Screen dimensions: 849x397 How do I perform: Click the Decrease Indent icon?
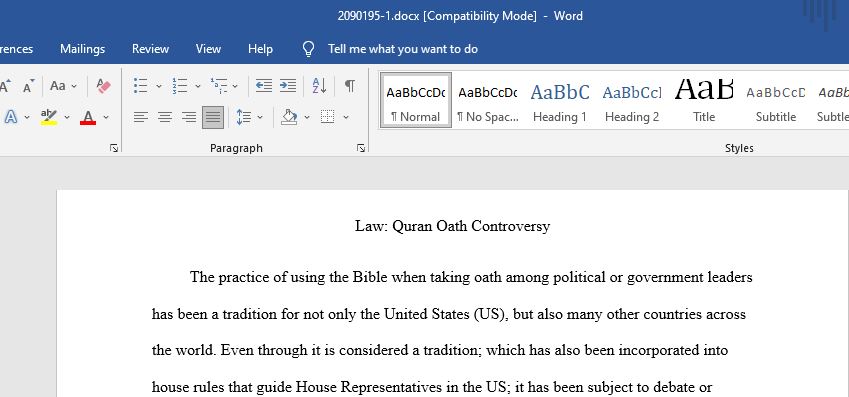click(264, 86)
